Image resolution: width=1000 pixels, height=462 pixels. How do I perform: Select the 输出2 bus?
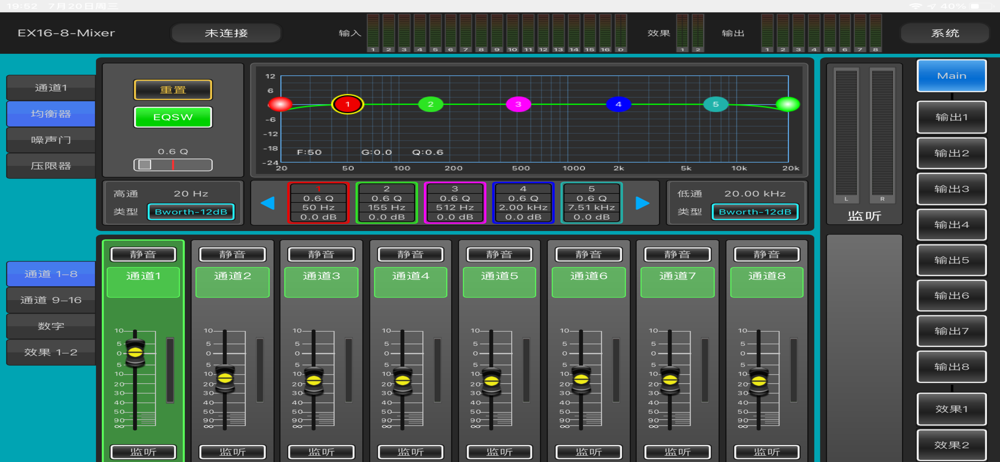coord(952,153)
